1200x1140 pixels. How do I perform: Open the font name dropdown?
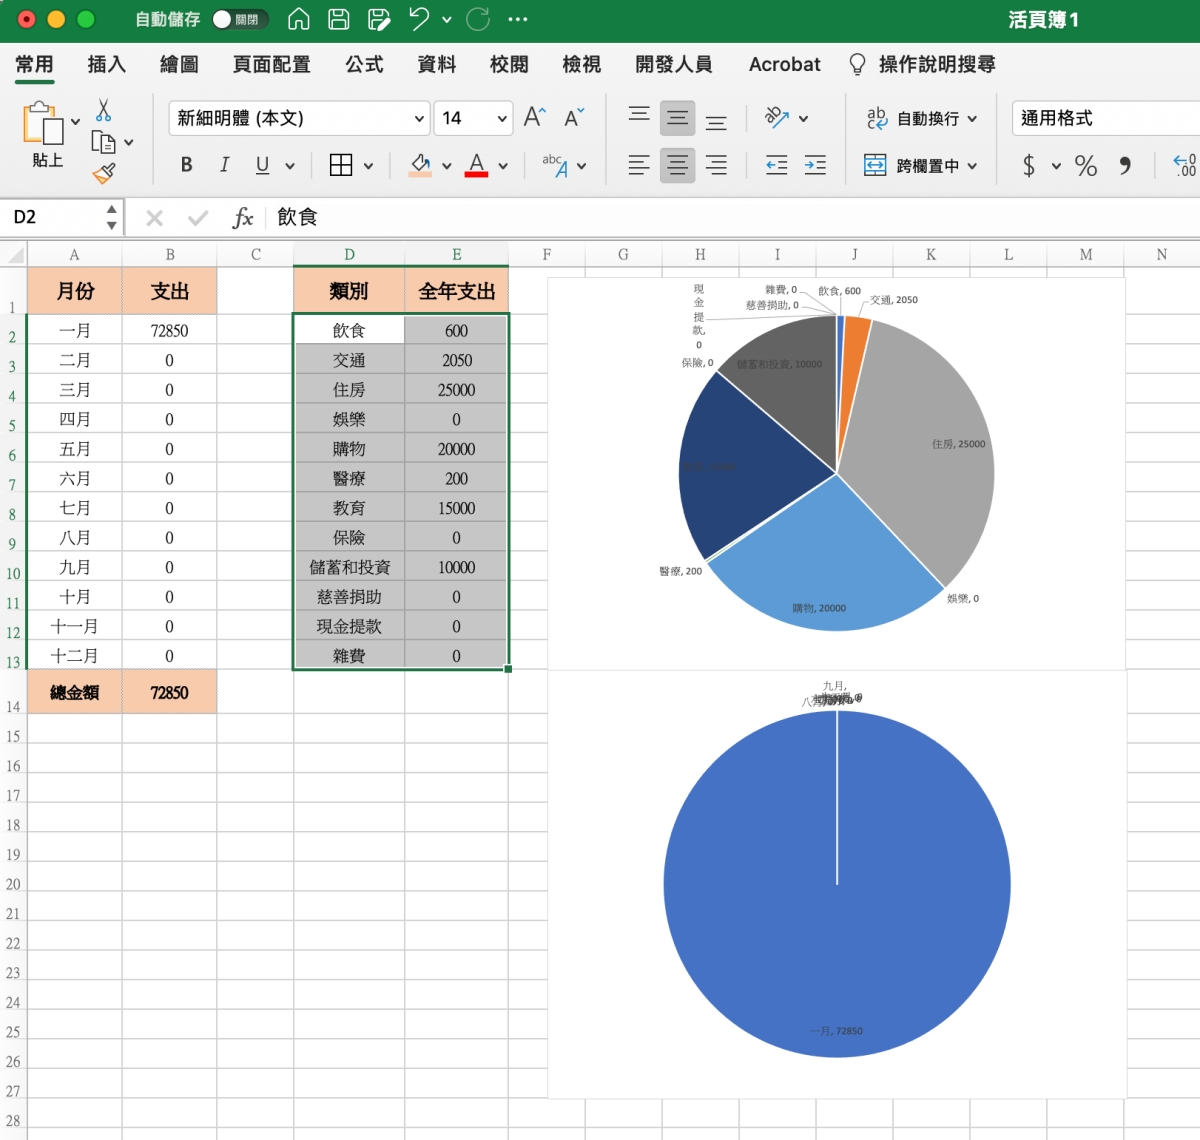(419, 118)
